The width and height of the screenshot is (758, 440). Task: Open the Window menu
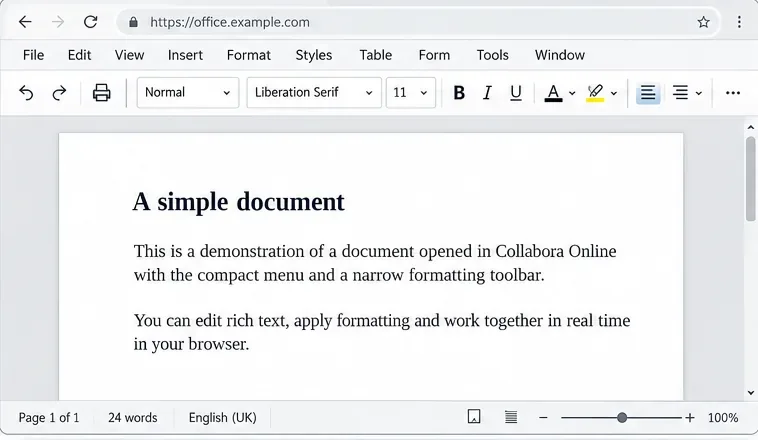pos(560,55)
